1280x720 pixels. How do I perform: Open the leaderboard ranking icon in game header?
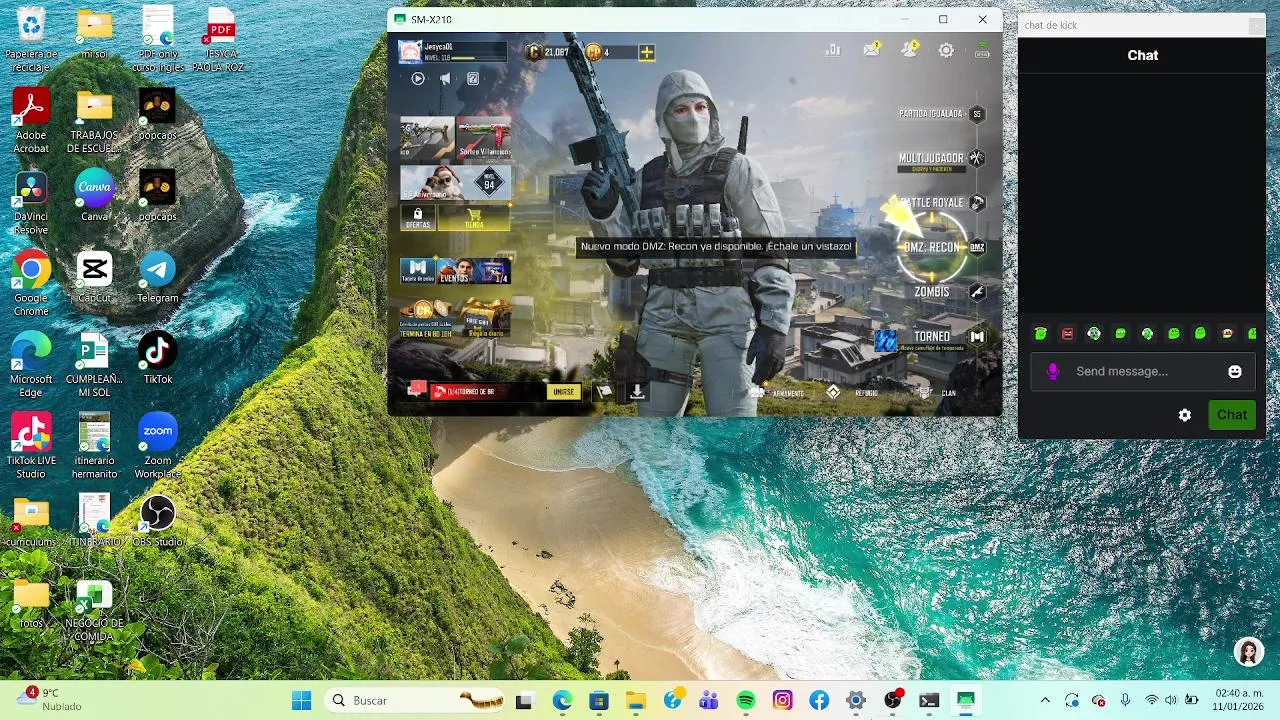pos(833,50)
